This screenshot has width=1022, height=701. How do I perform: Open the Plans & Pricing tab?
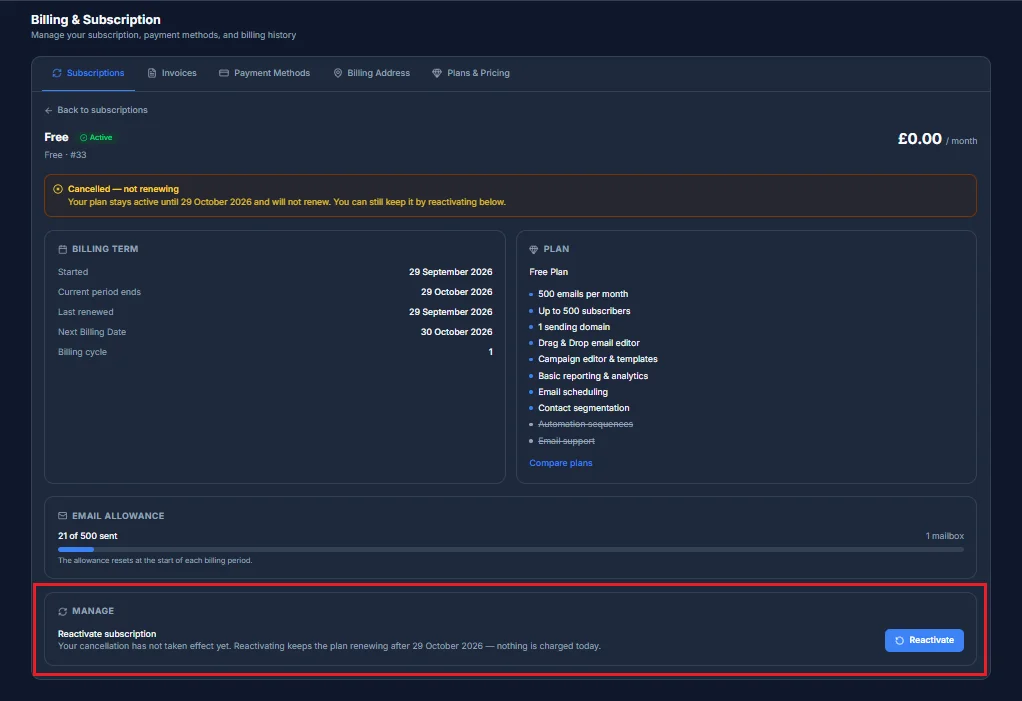click(x=471, y=73)
